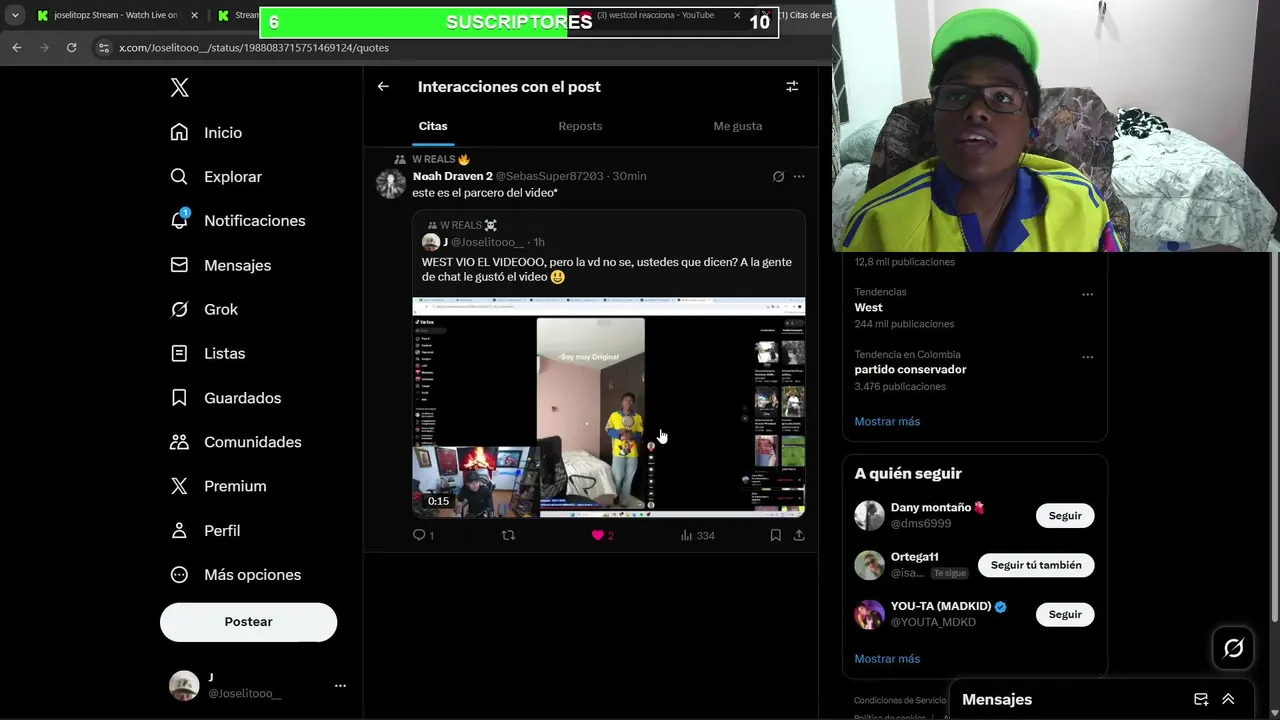The height and width of the screenshot is (720, 1280).
Task: Open Más opciones menu
Action: coord(236,575)
